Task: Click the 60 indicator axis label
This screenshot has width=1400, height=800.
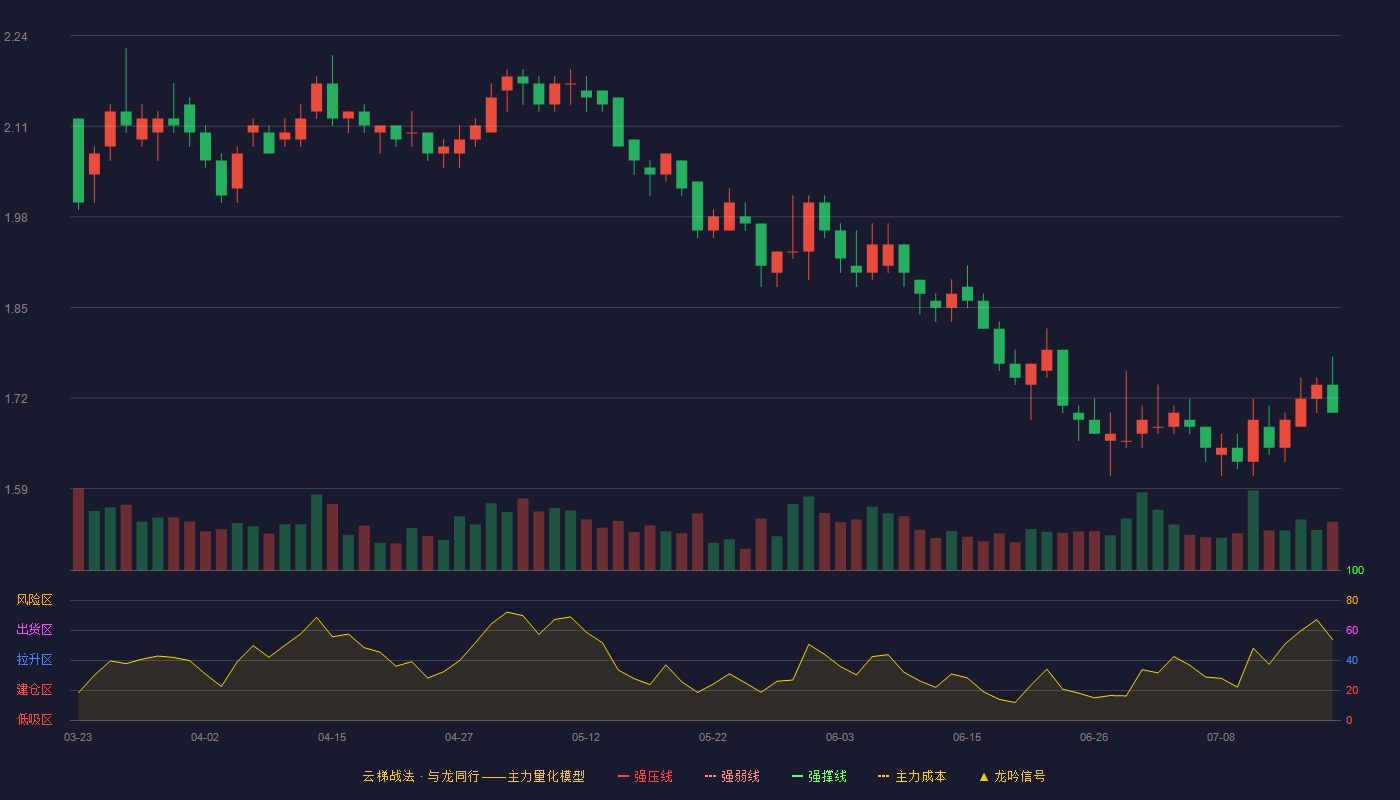Action: tap(1352, 631)
